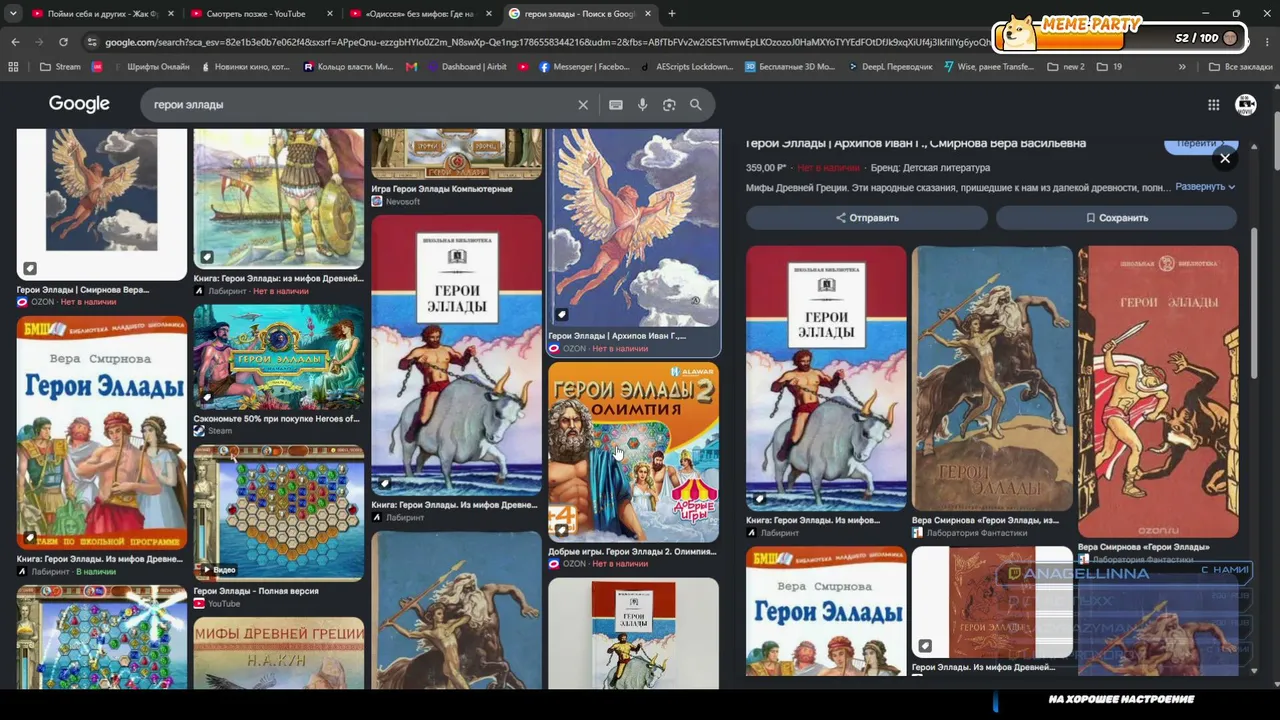Close the 'Смотреть позже - YouTube' tab
This screenshot has width=1280, height=720.
tap(329, 14)
